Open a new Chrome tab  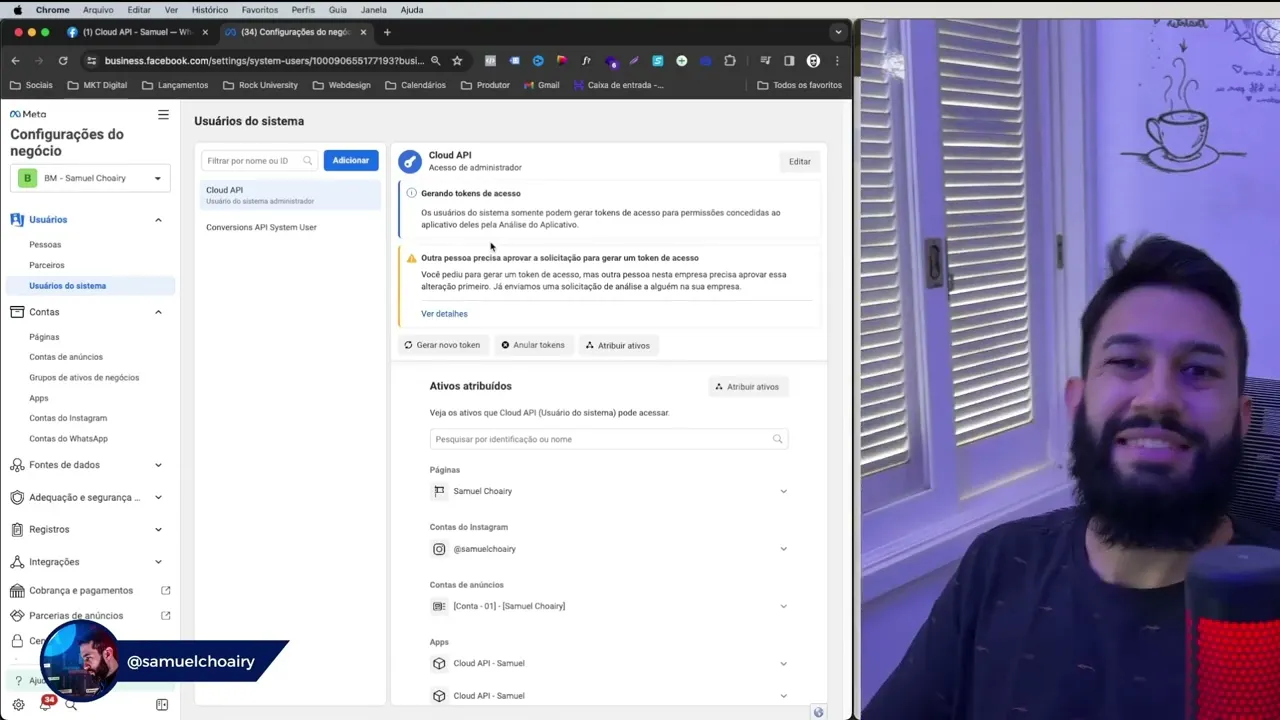pos(387,32)
